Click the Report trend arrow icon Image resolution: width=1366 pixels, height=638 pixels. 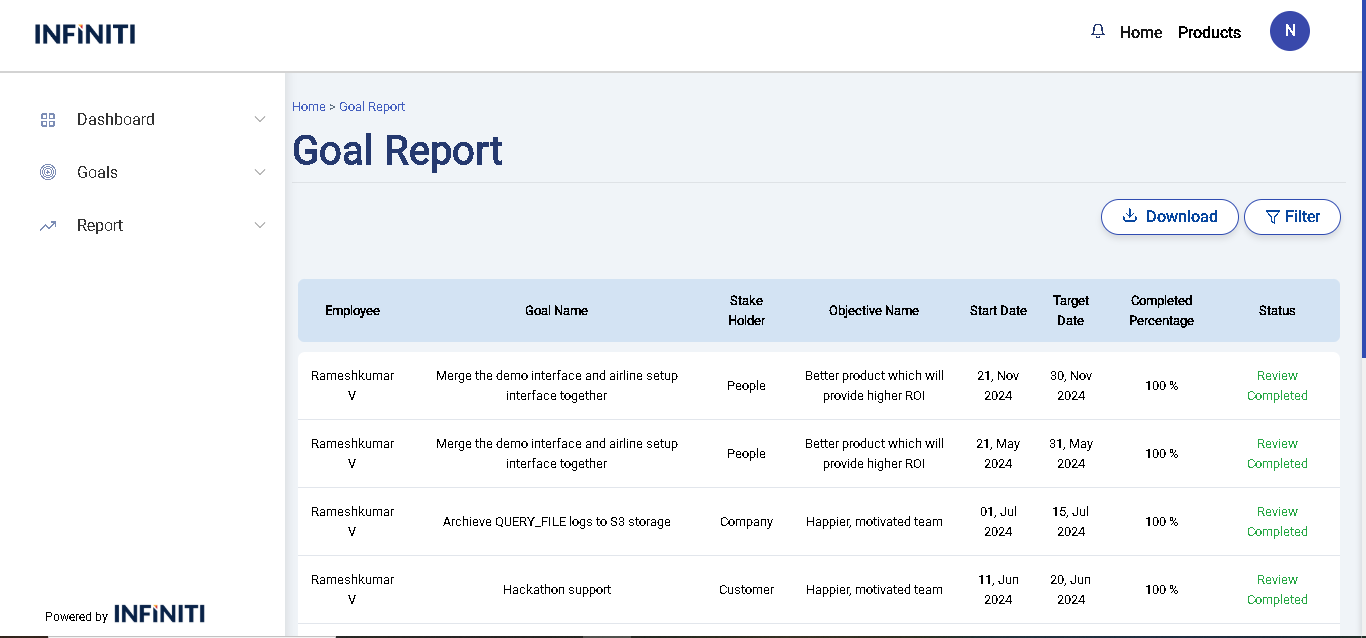[48, 226]
